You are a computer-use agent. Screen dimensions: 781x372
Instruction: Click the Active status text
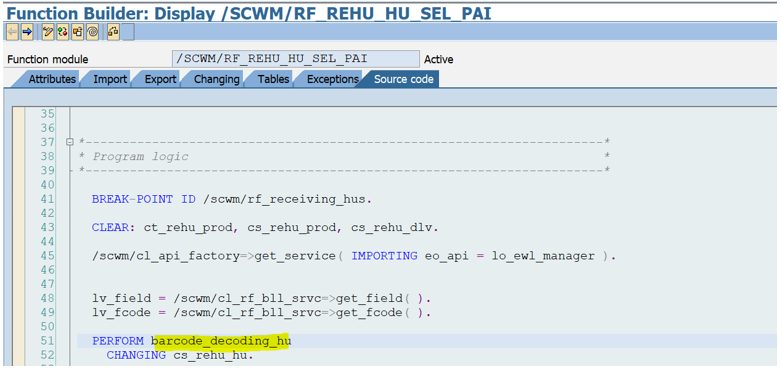coord(438,59)
